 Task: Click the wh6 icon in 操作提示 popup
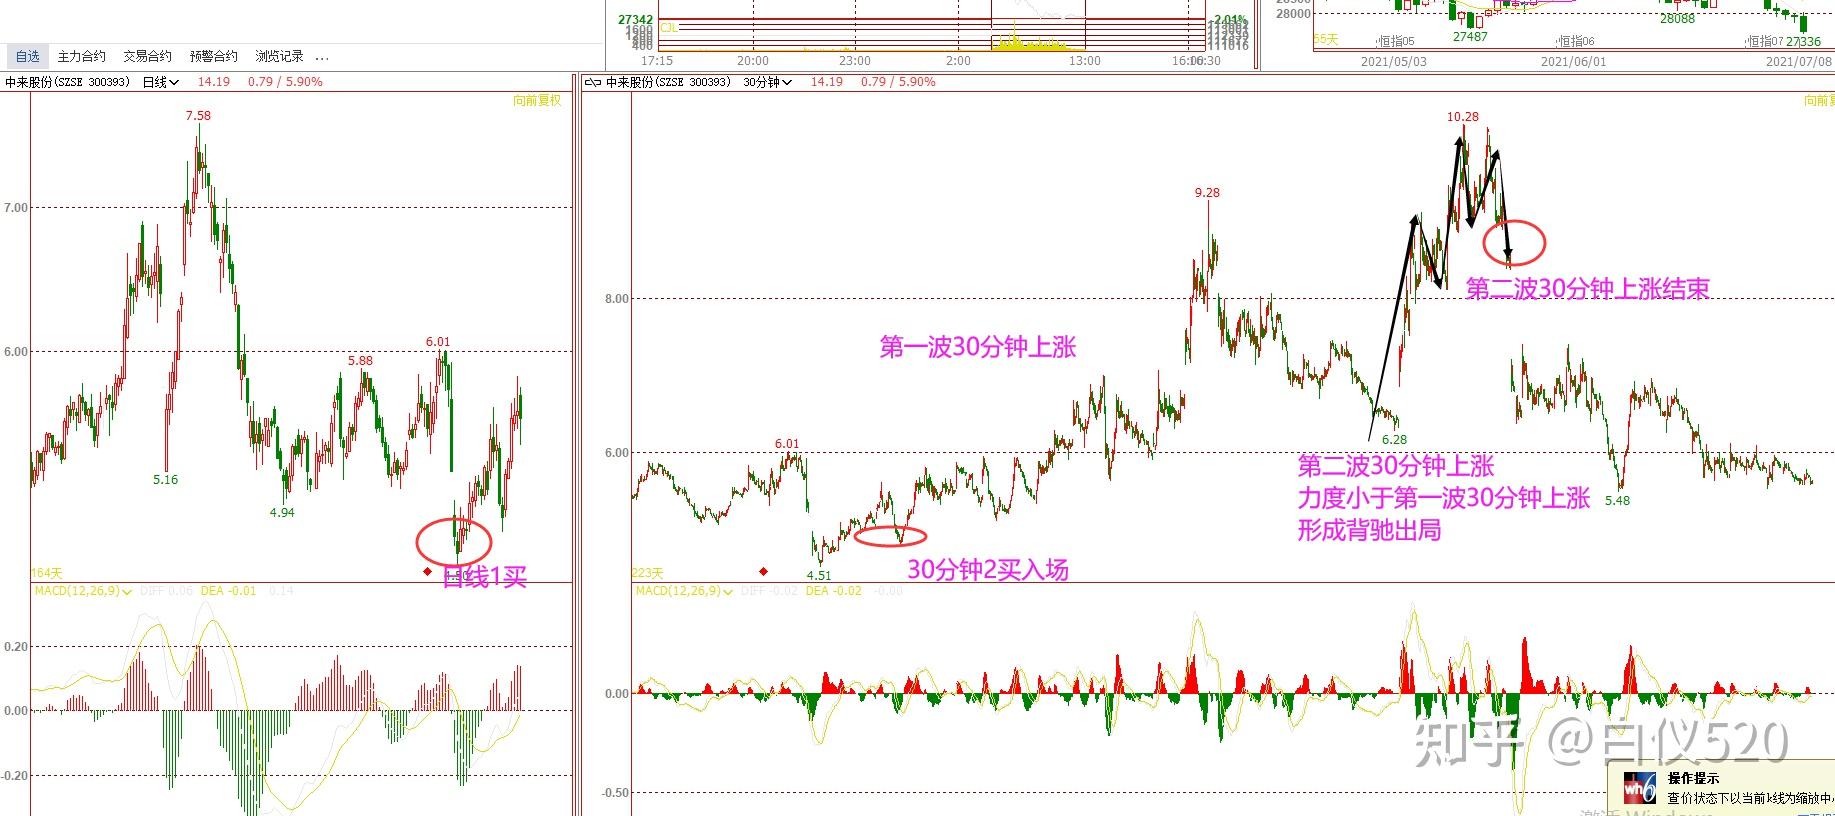click(1640, 788)
